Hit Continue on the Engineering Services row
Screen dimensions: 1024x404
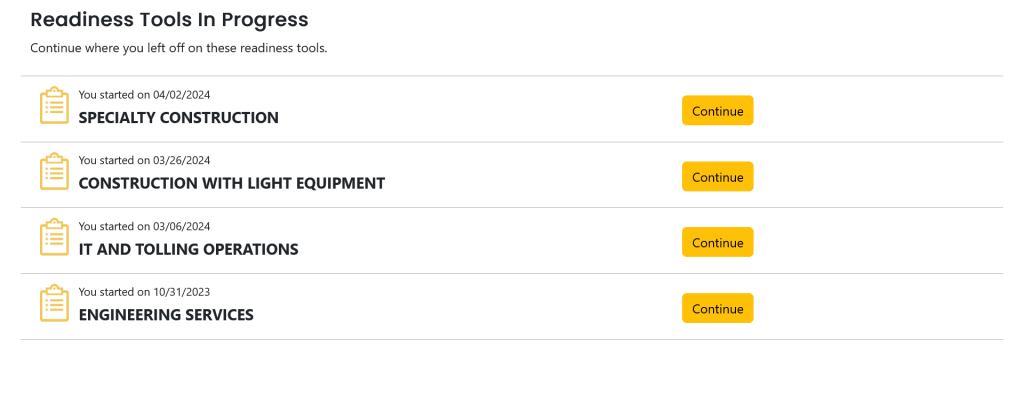pos(717,308)
